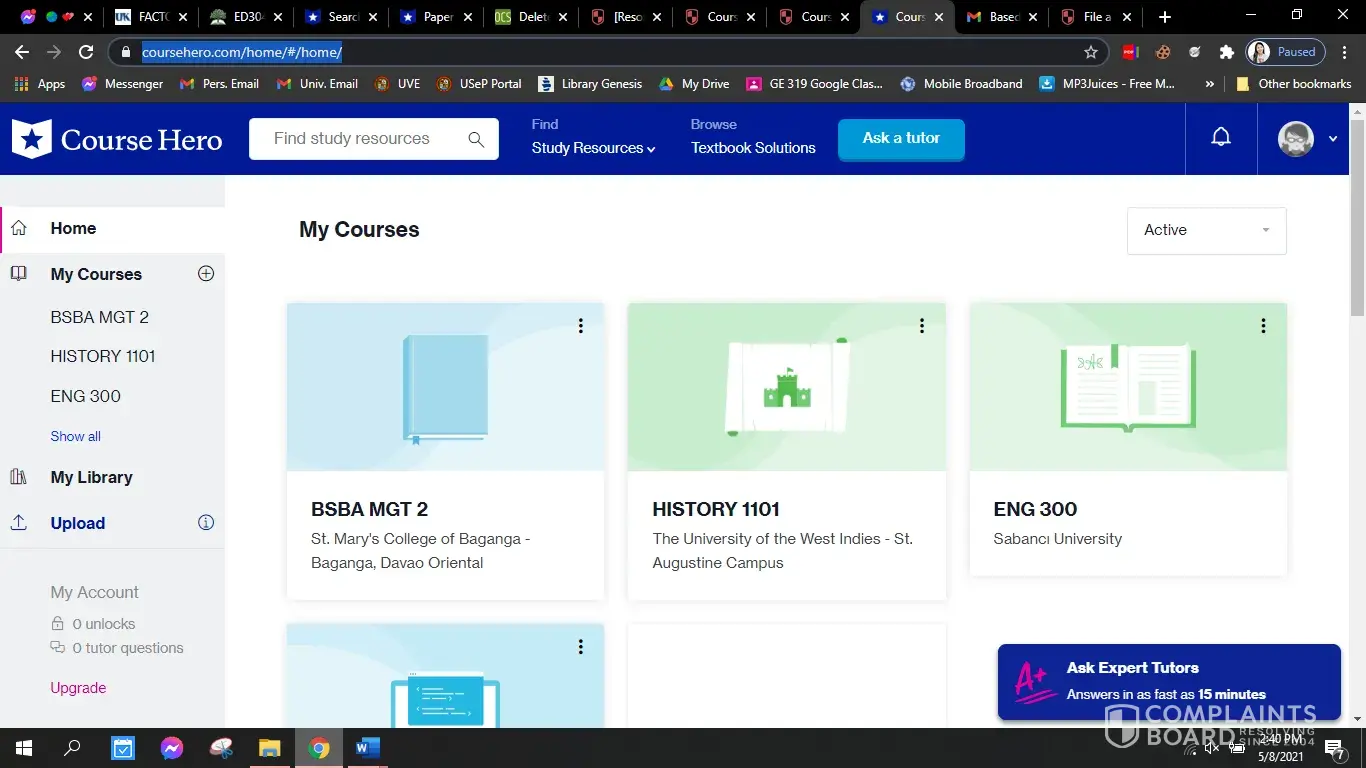The height and width of the screenshot is (768, 1366).
Task: Open ENG 300 card three-dot menu
Action: coord(1263,326)
